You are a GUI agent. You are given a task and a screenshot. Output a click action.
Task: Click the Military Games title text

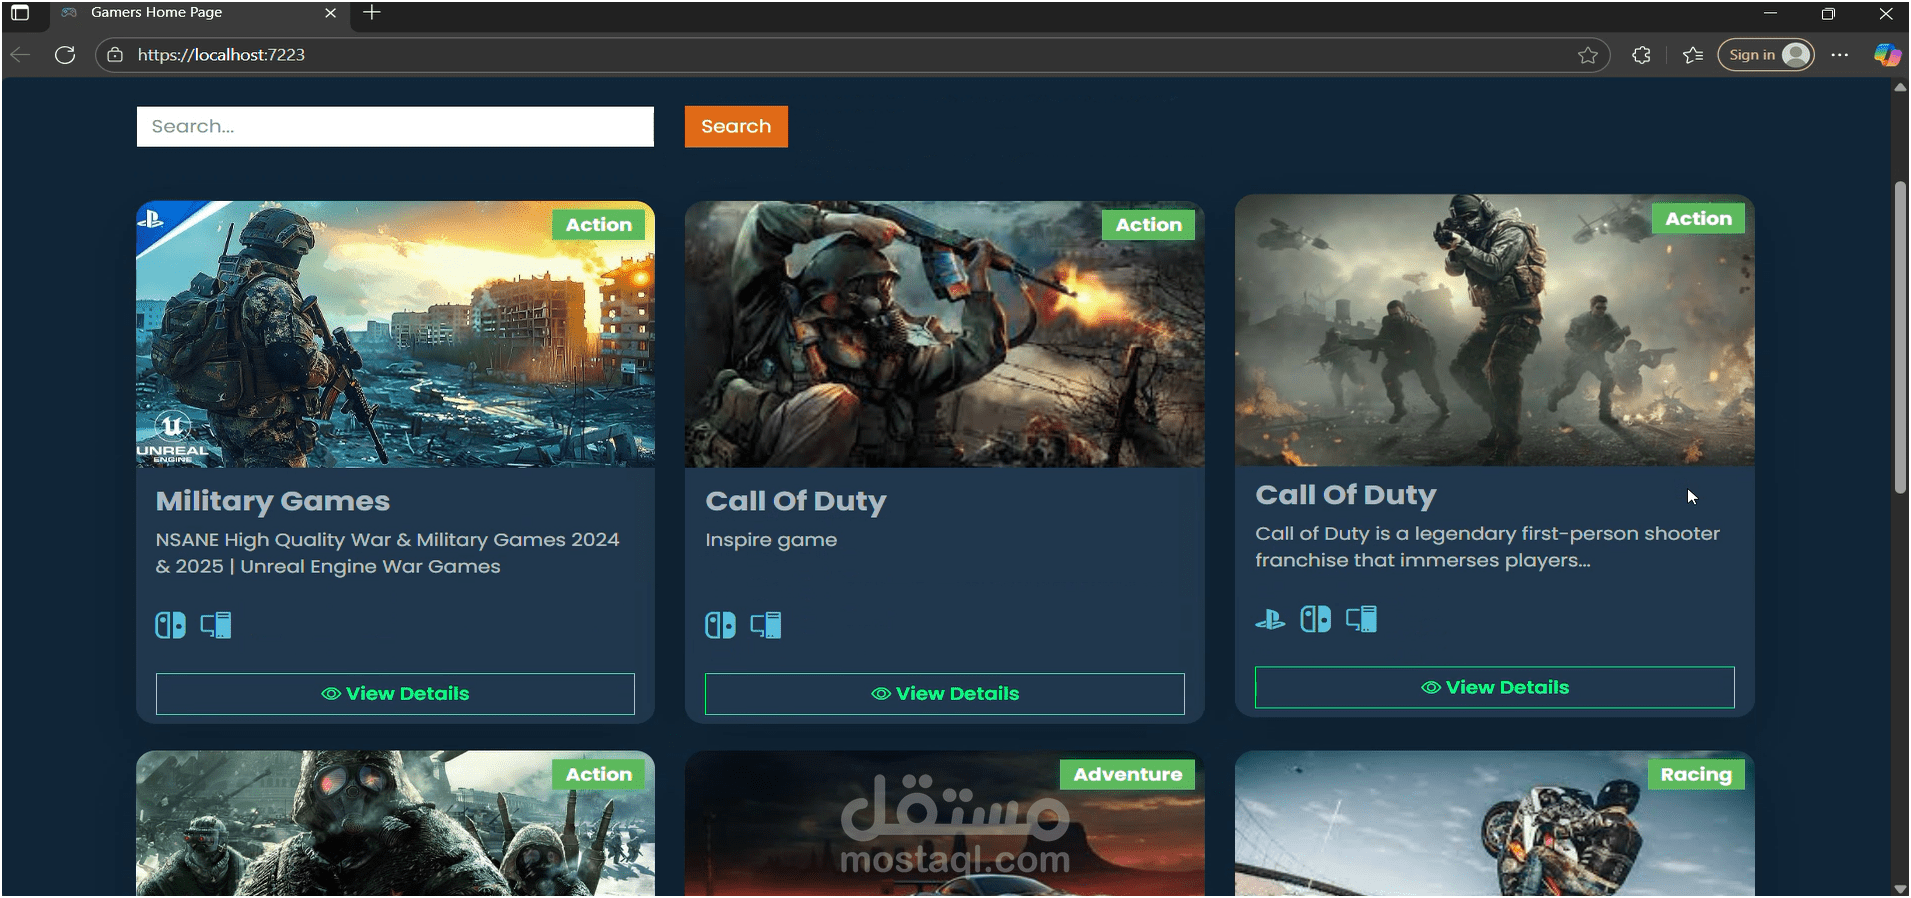[273, 501]
